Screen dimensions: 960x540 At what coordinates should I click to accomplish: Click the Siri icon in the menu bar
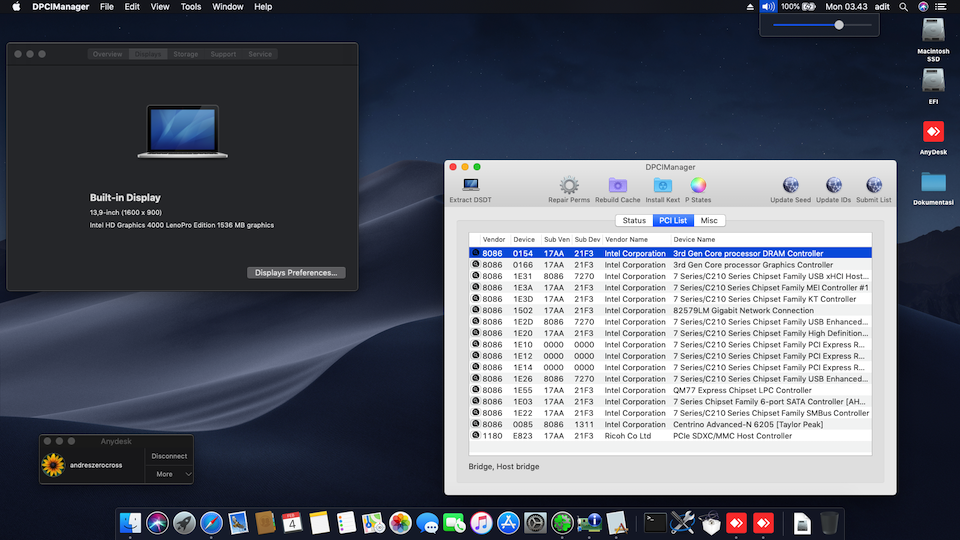(x=923, y=7)
